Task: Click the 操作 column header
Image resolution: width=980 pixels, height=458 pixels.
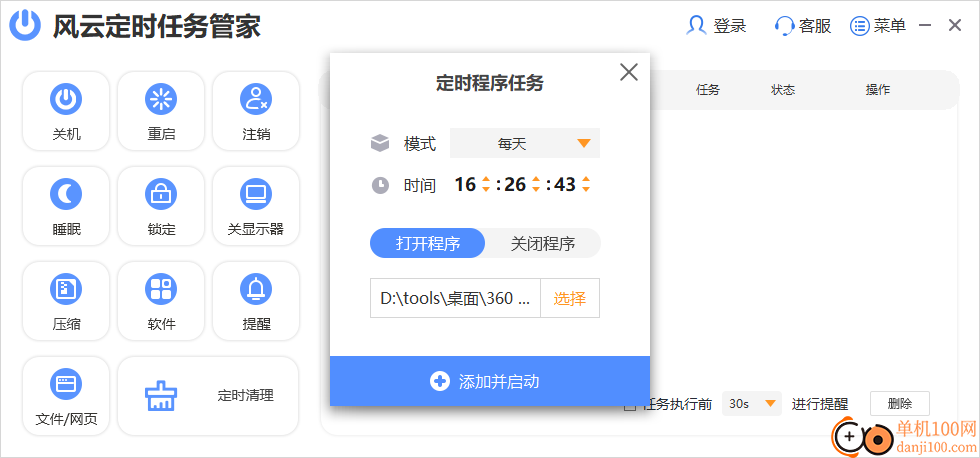Action: point(878,90)
